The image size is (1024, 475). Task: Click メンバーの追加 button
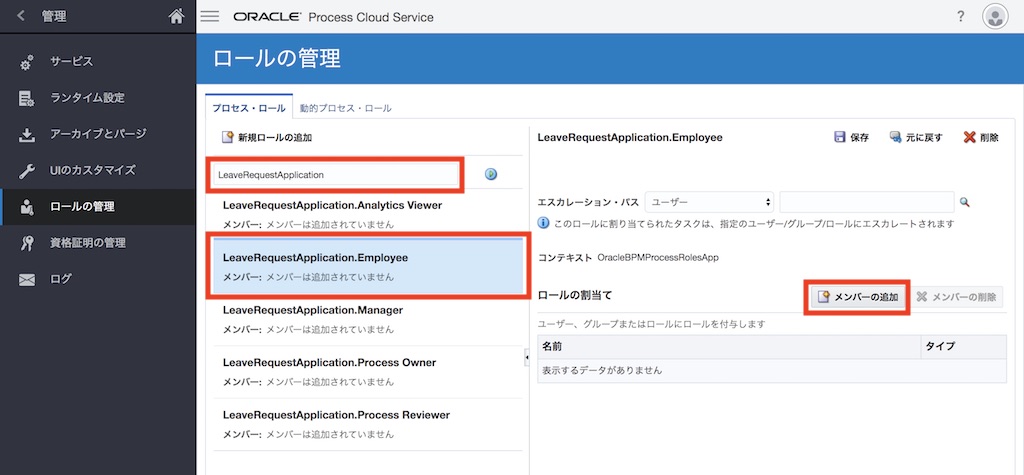[857, 297]
